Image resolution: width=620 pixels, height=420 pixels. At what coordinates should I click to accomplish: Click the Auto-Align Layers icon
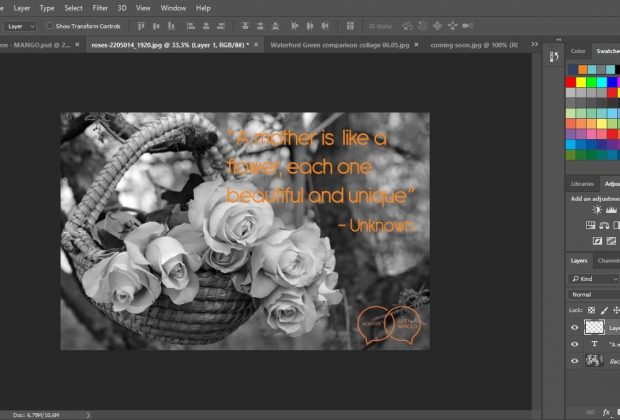click(x=350, y=26)
